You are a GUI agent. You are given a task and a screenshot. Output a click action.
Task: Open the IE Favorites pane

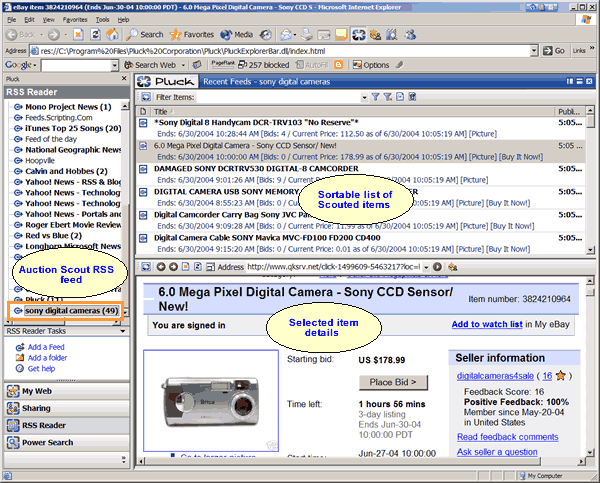[x=192, y=35]
